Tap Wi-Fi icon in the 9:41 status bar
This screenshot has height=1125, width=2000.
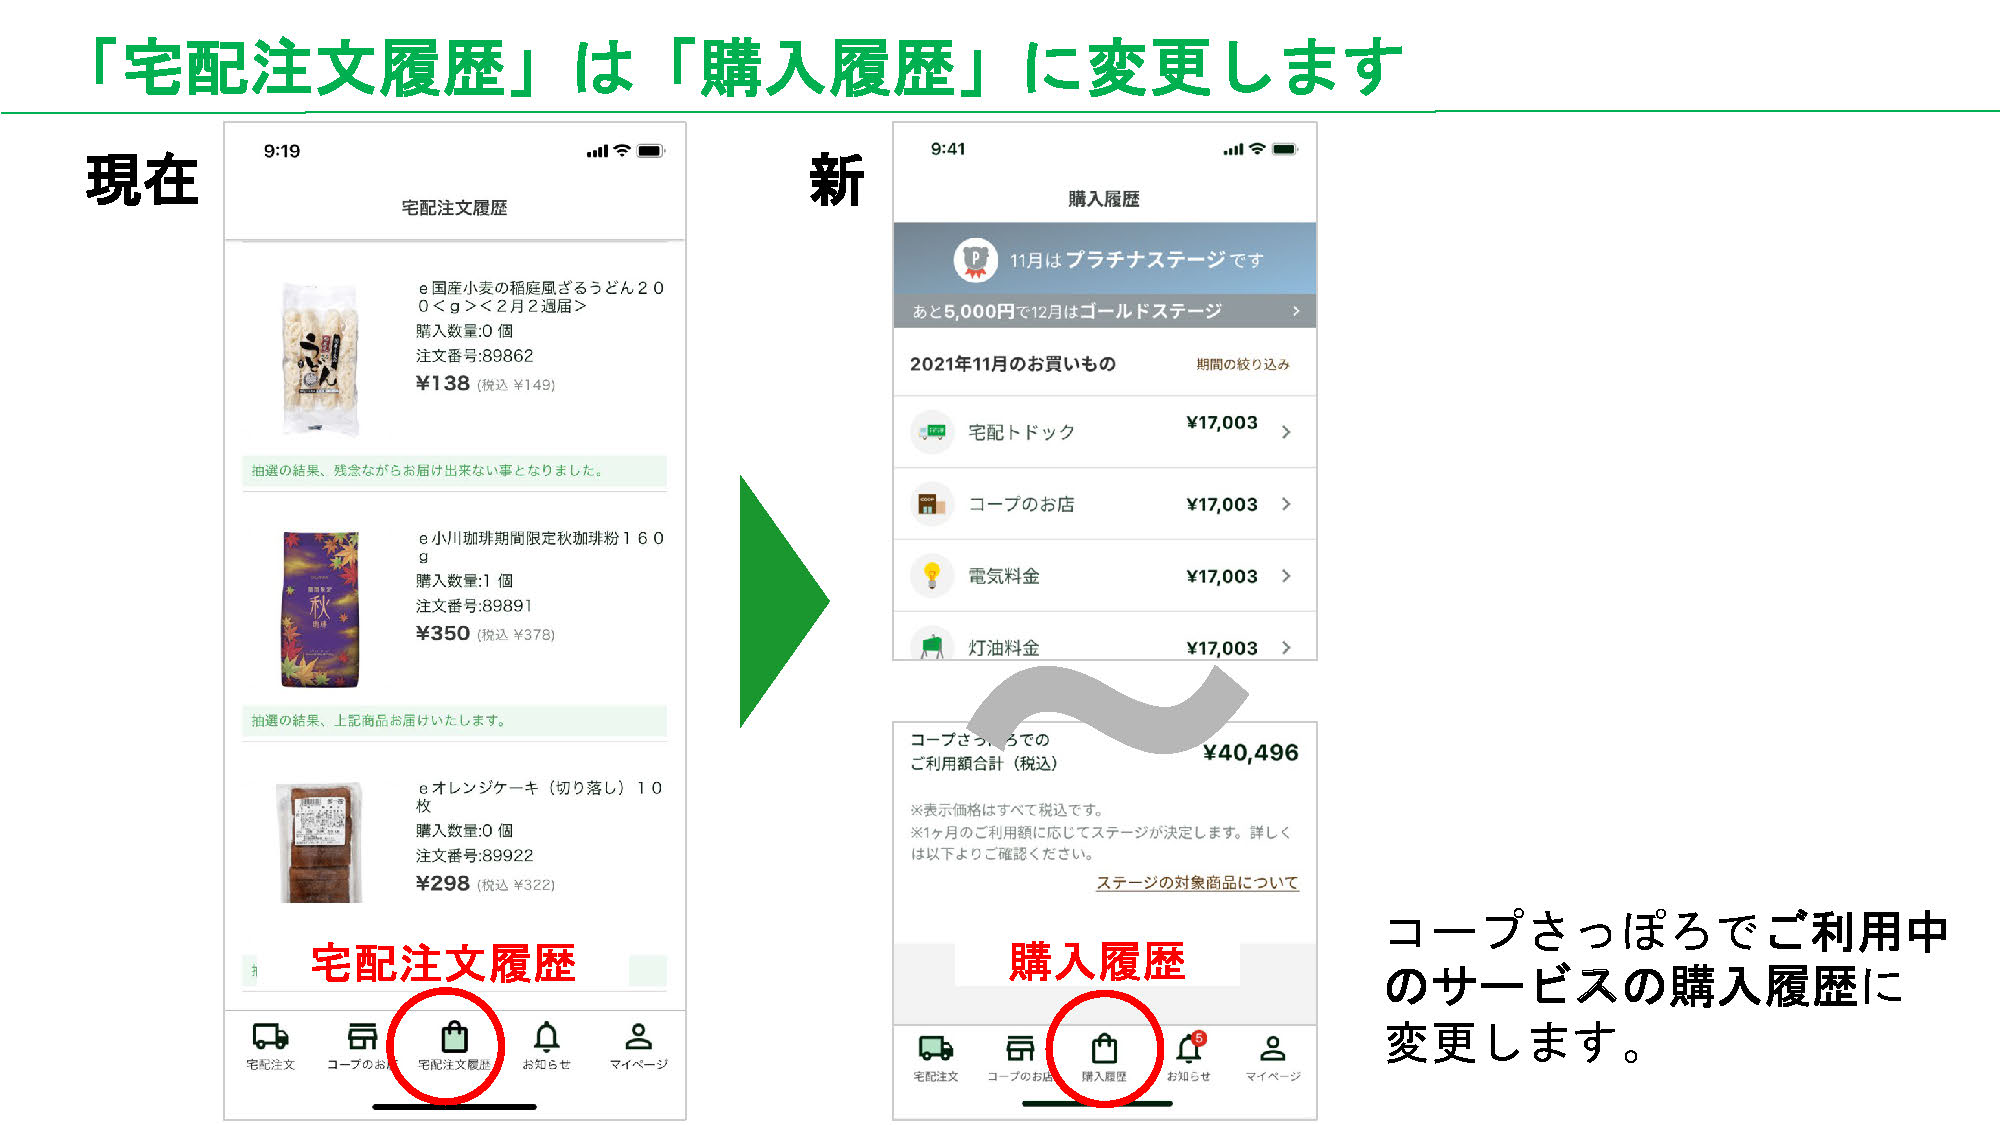click(1257, 149)
